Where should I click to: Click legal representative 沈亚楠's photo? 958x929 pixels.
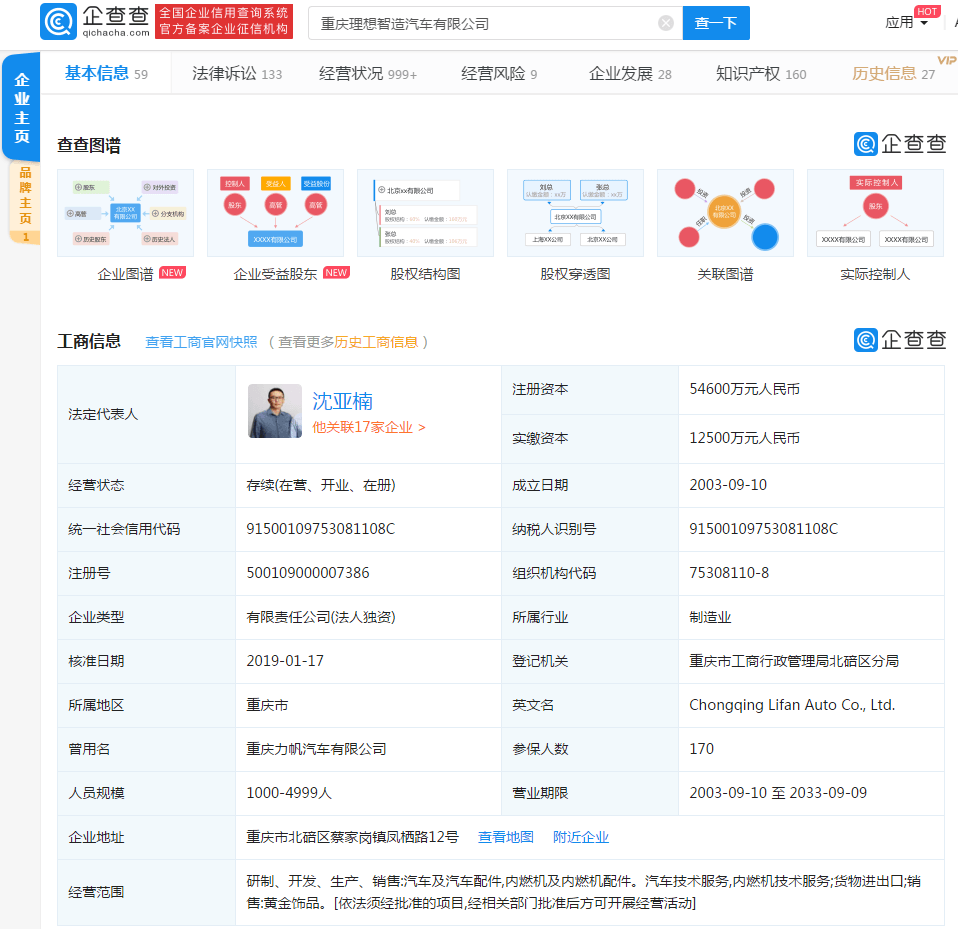[275, 410]
